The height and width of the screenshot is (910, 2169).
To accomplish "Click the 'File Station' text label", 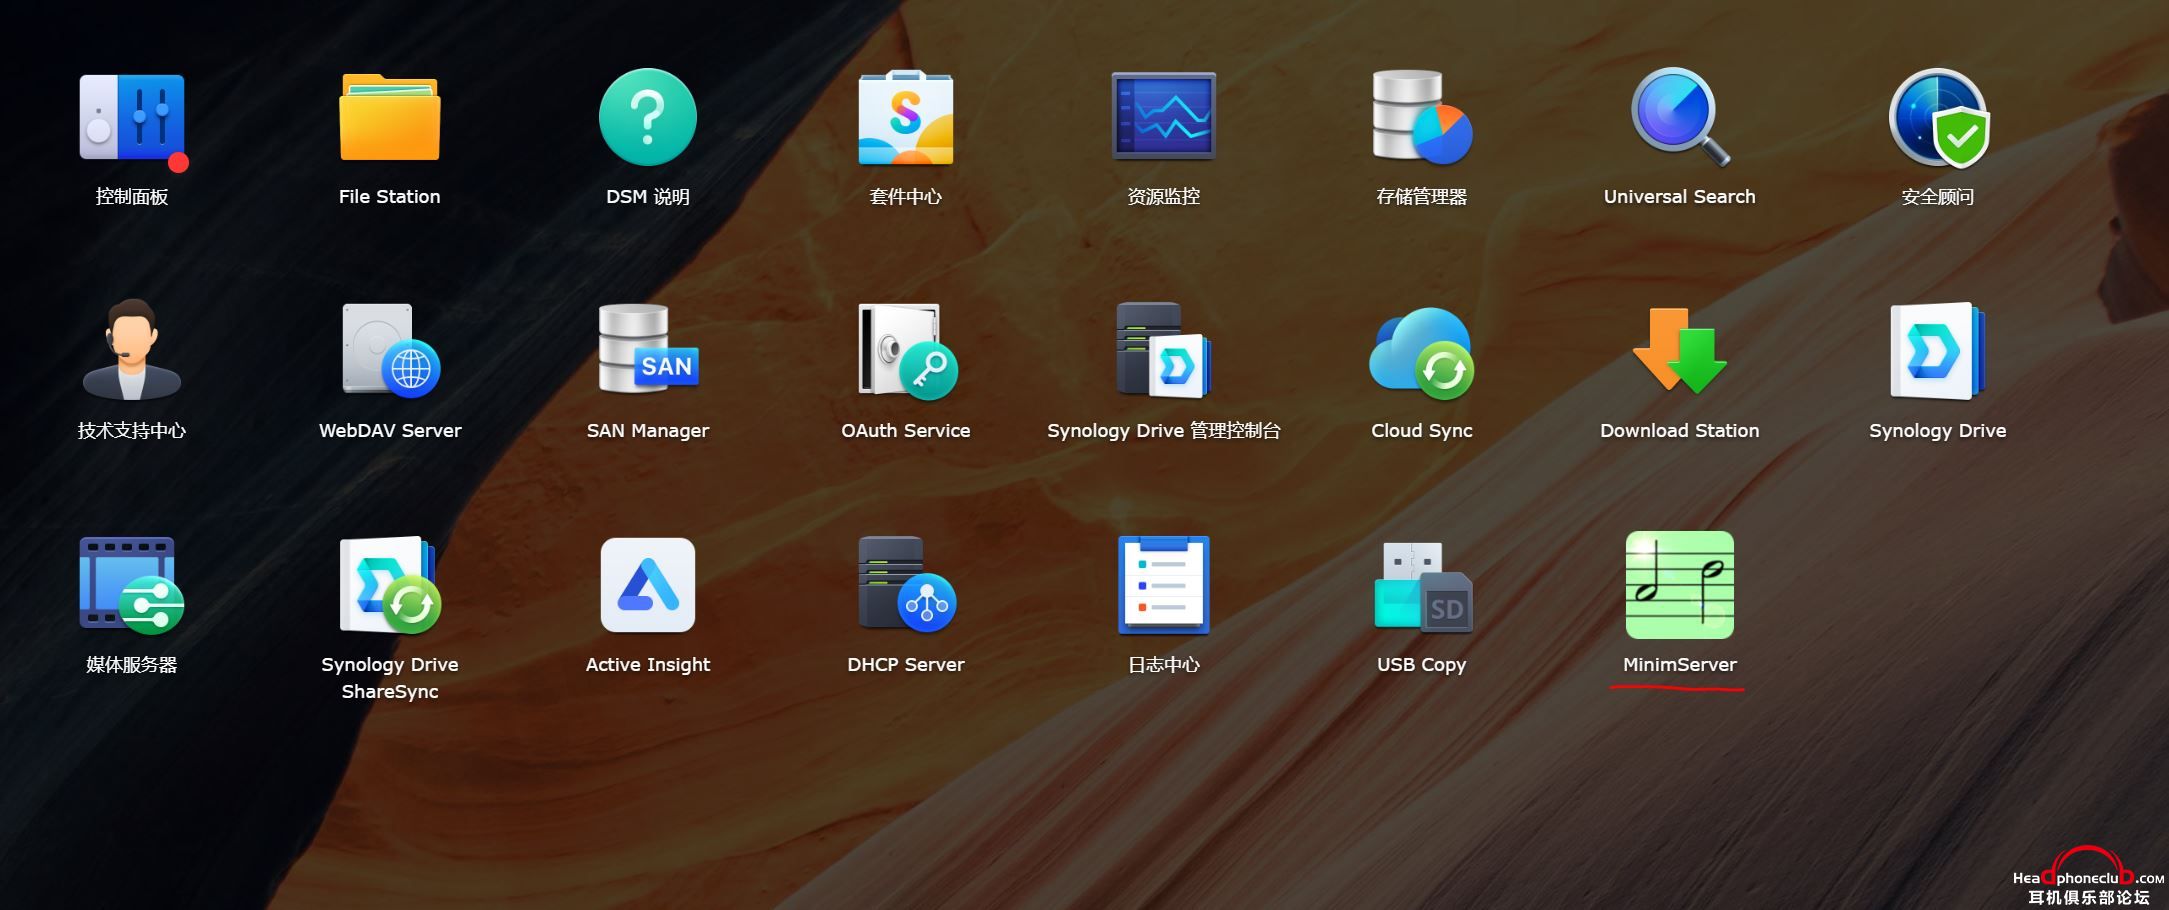I will 390,197.
